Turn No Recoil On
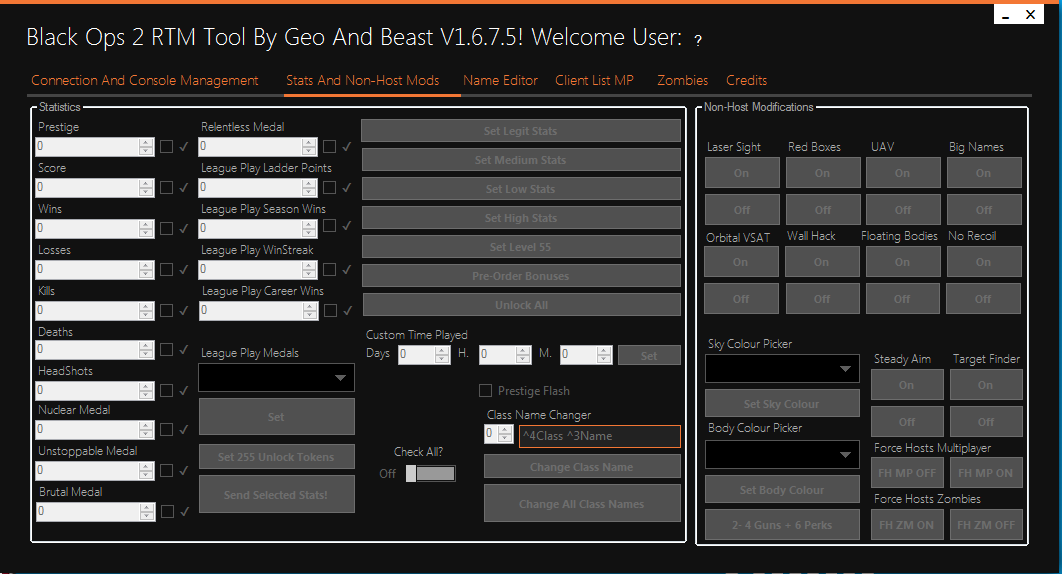The width and height of the screenshot is (1062, 574). click(983, 262)
